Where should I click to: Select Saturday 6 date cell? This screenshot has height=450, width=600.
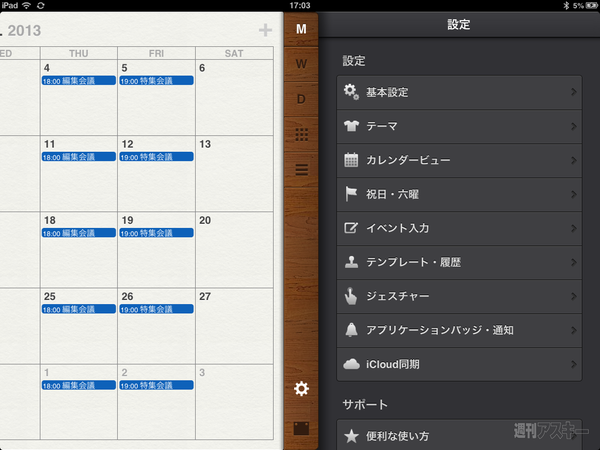[x=234, y=98]
